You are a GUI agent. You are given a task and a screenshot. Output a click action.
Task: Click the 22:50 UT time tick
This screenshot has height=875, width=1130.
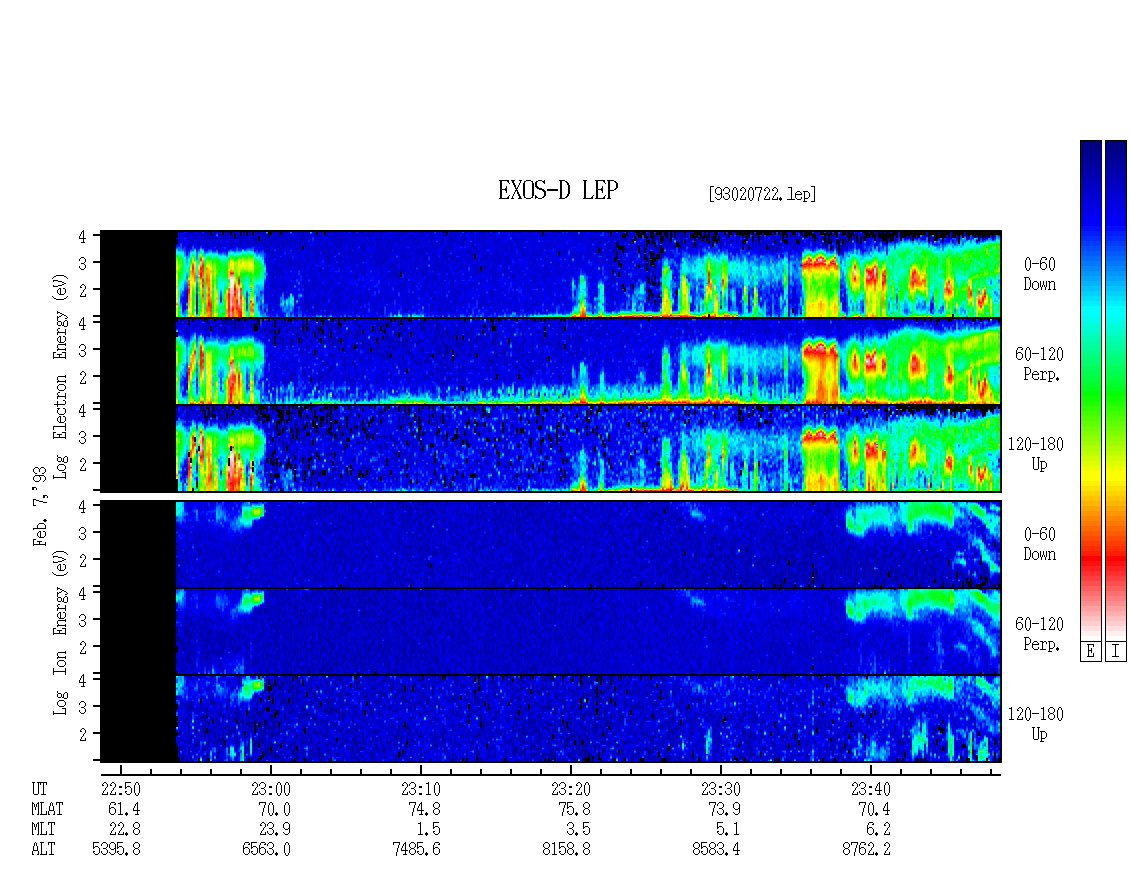121,789
